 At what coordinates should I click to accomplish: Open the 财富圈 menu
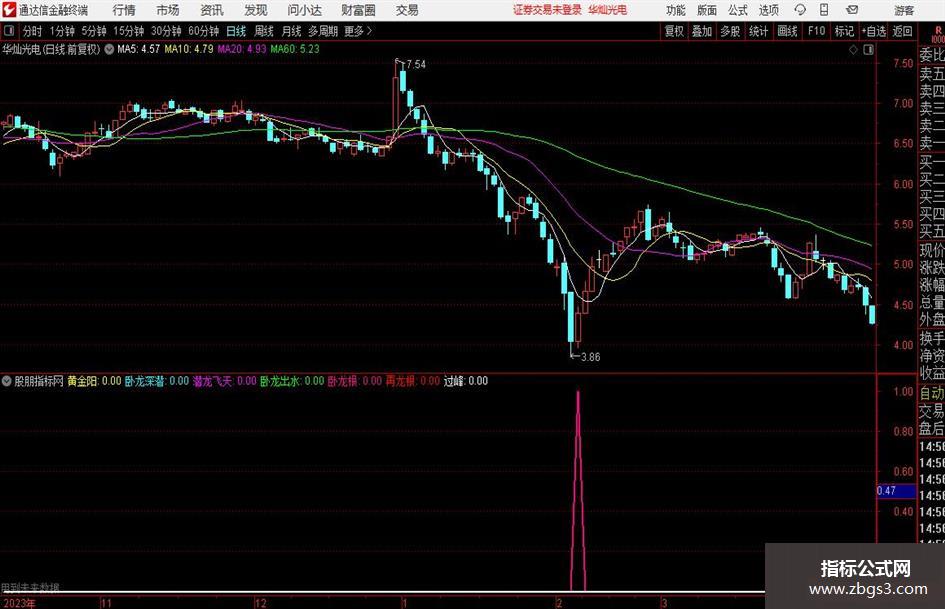(358, 10)
